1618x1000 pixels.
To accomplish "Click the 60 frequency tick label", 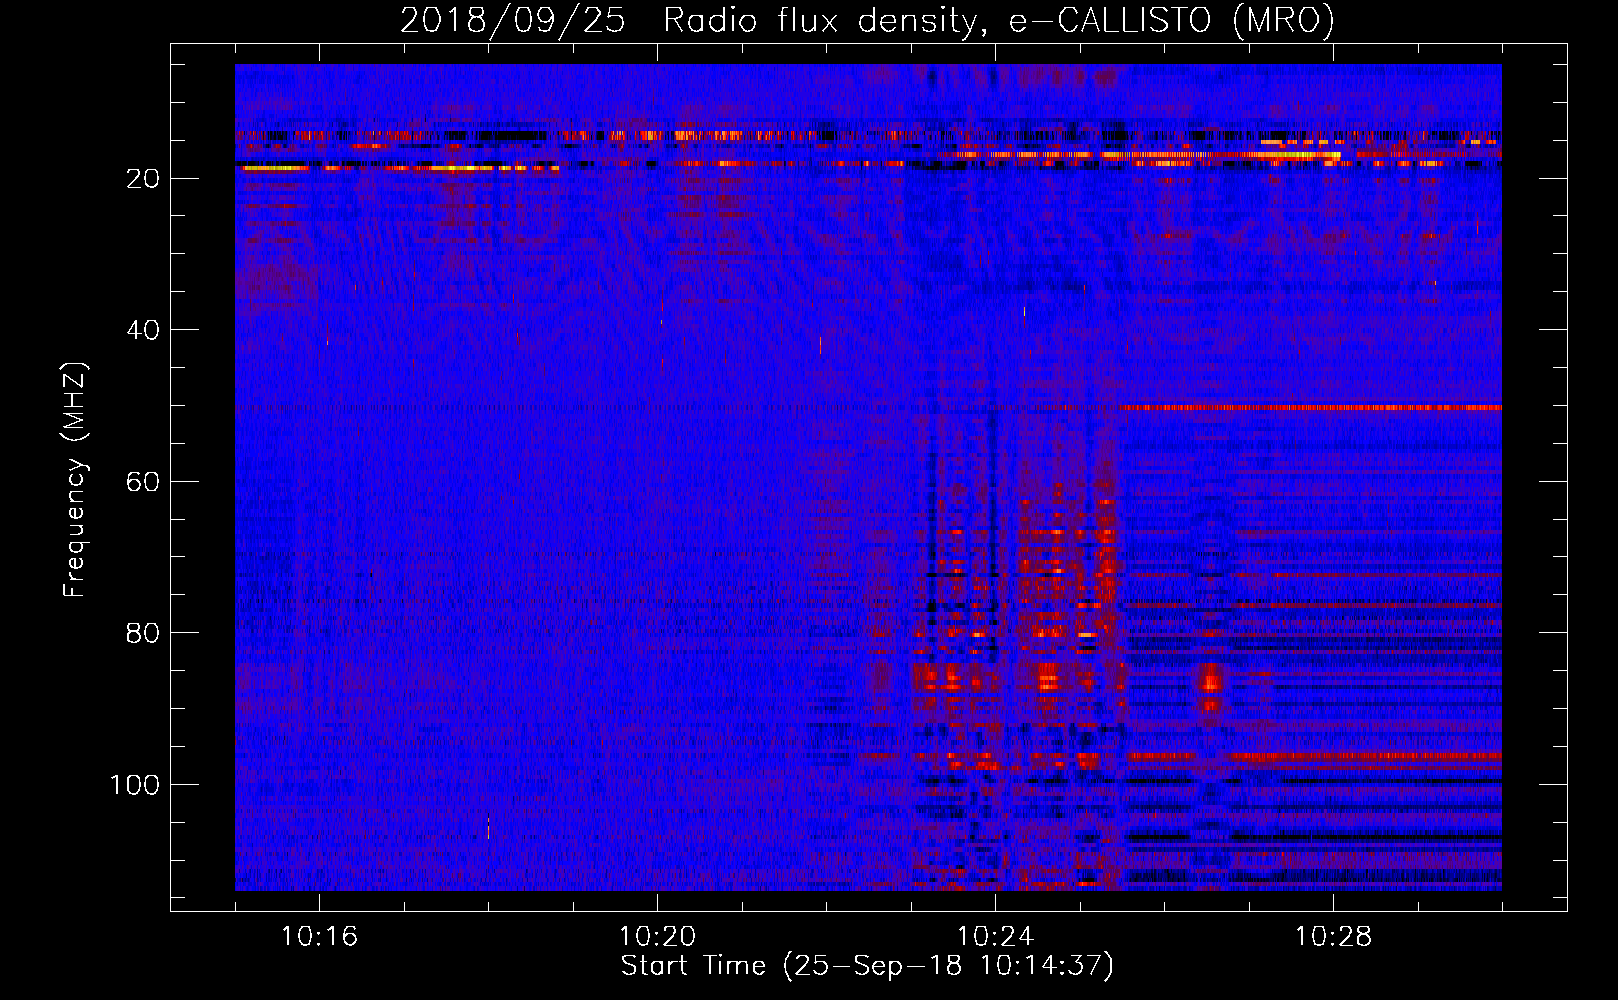I will pos(143,482).
